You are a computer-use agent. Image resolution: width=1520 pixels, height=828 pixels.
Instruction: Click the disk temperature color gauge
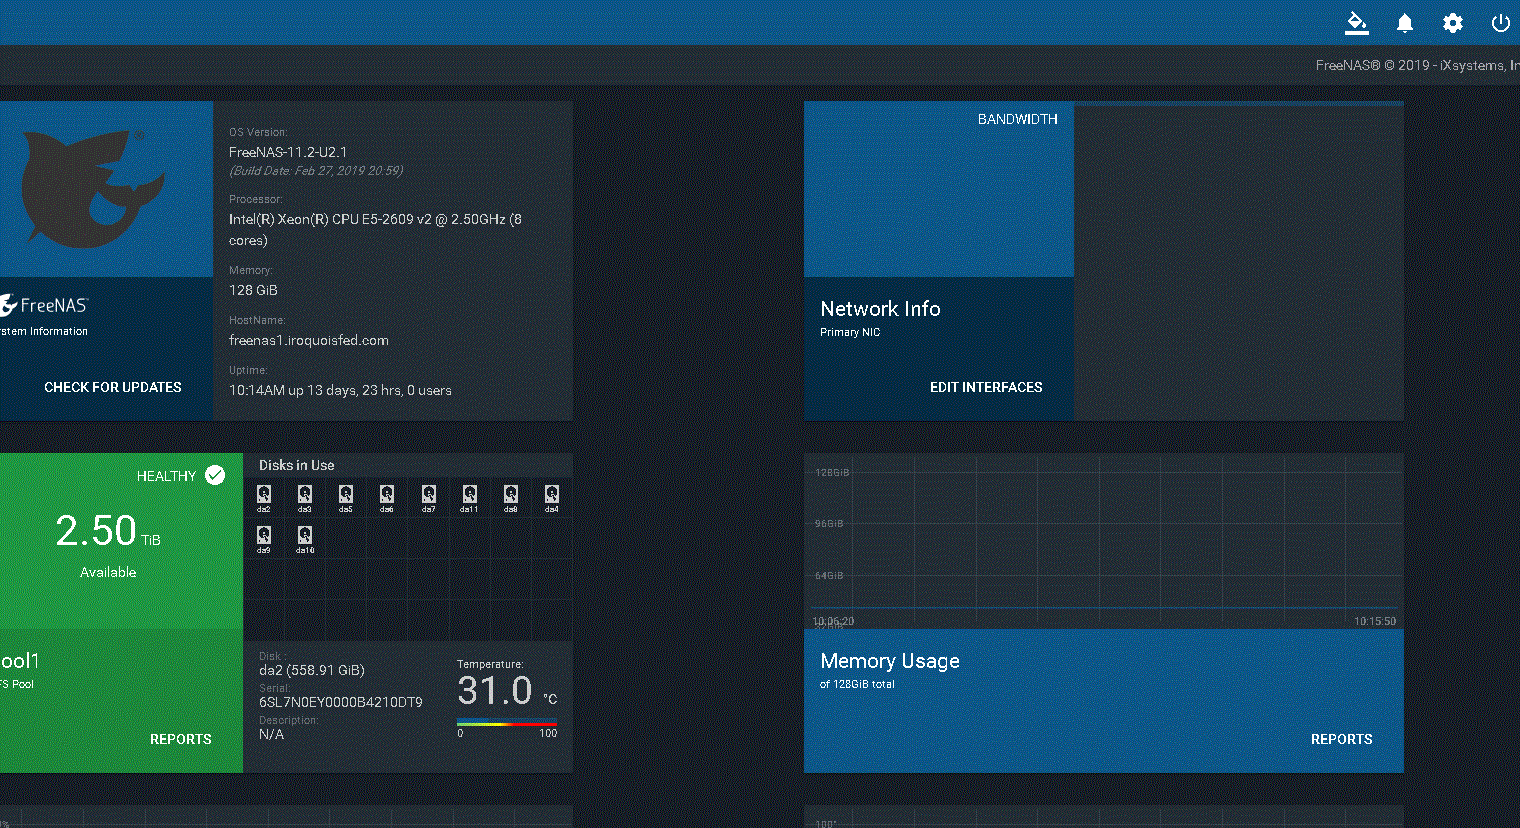click(x=507, y=722)
